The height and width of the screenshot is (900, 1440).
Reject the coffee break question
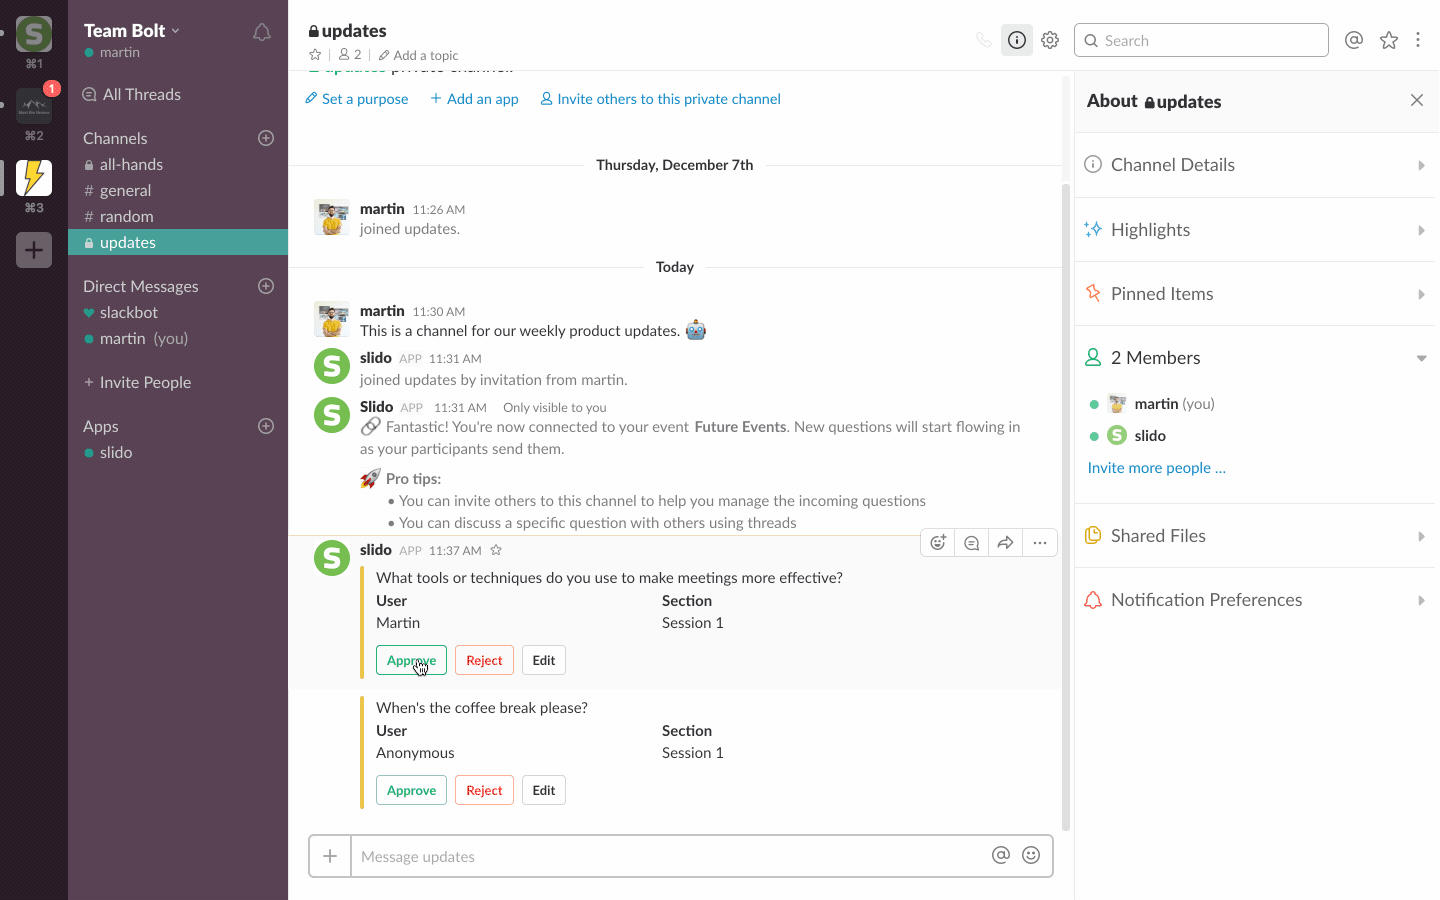pos(484,790)
